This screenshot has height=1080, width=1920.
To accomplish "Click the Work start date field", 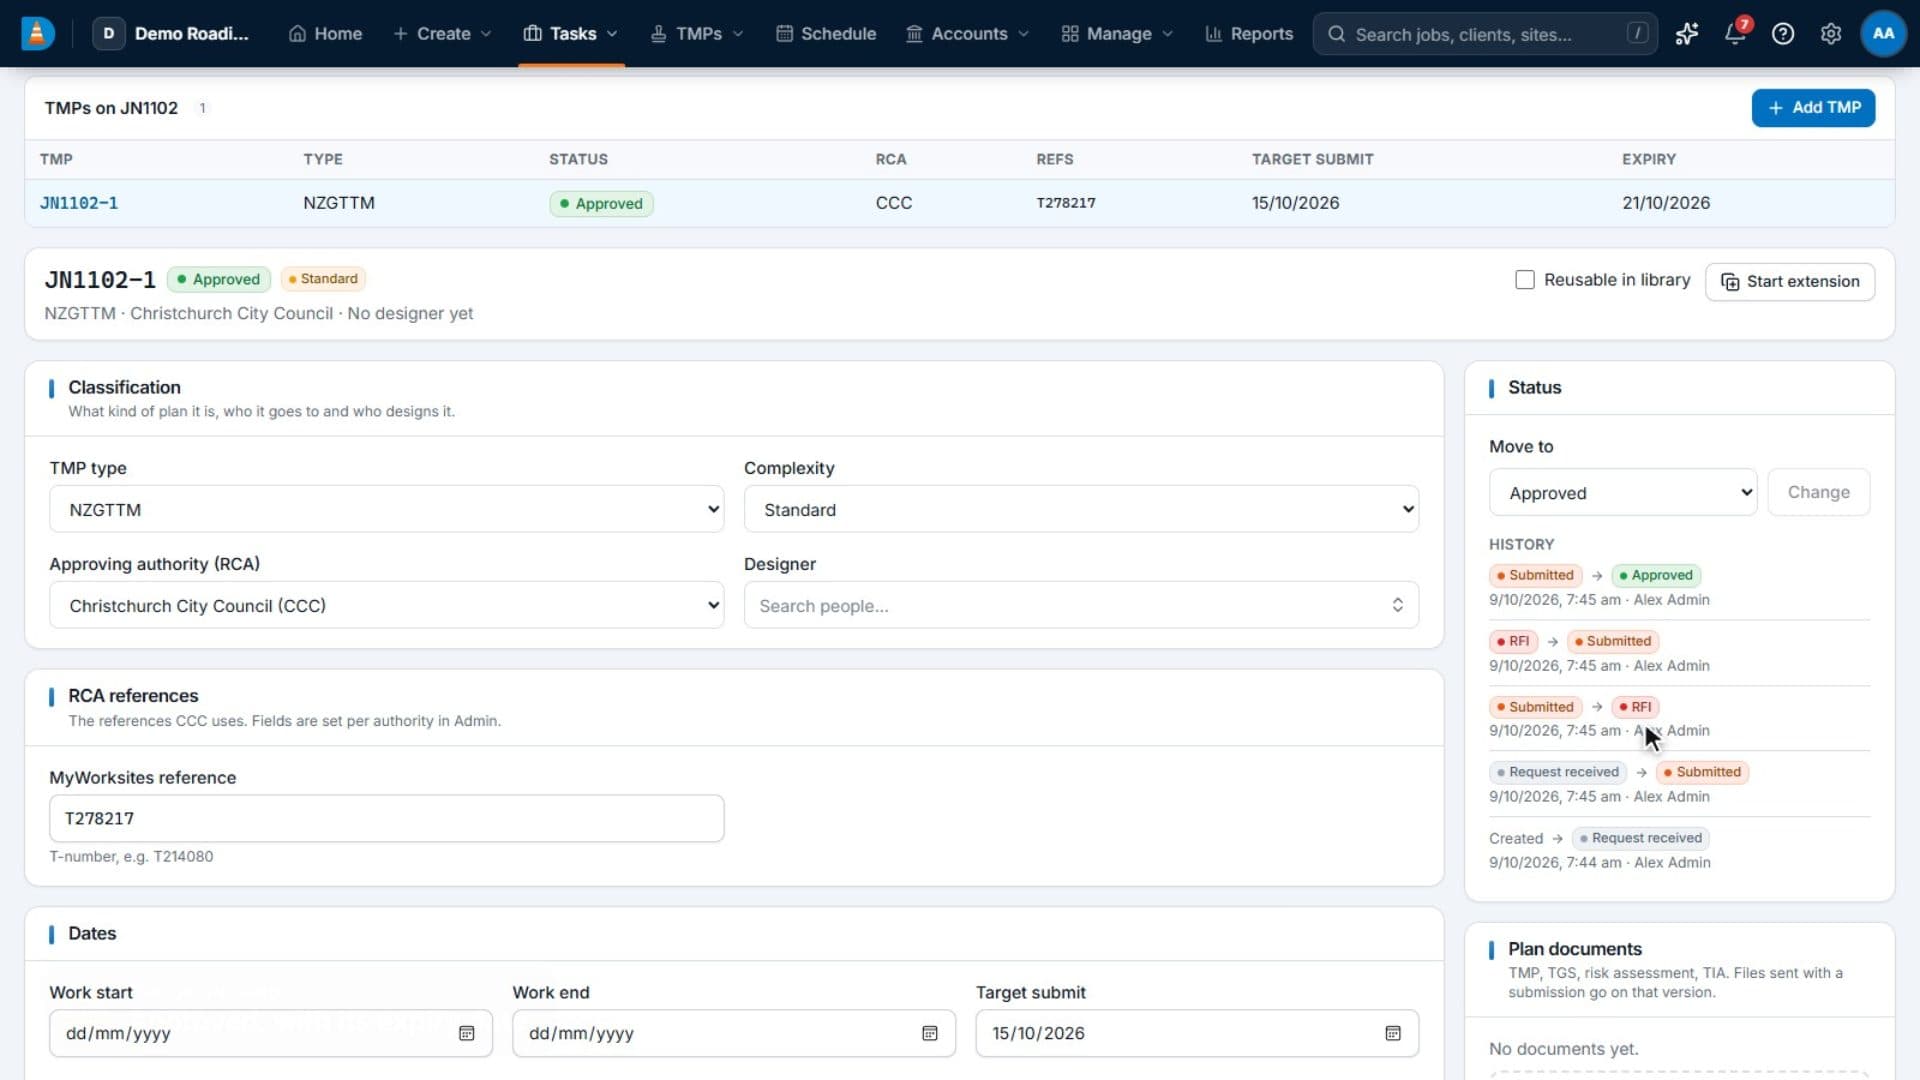I will [x=270, y=1033].
